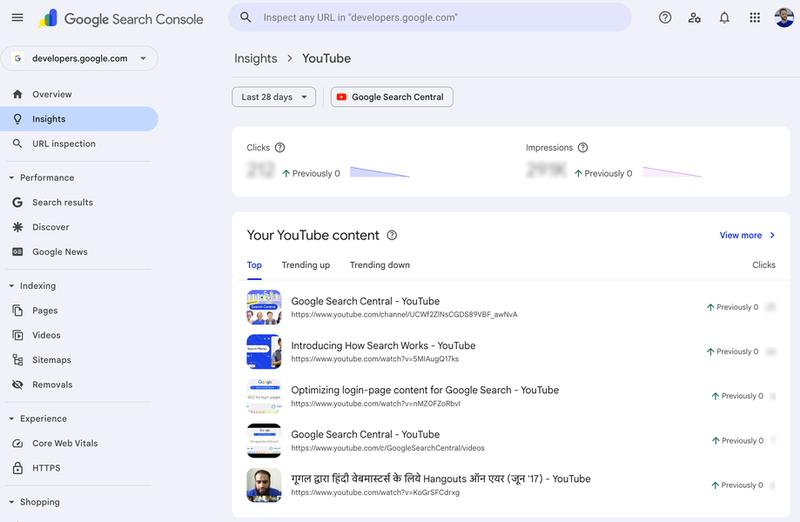Click help icon beside Your YouTube content

(391, 235)
